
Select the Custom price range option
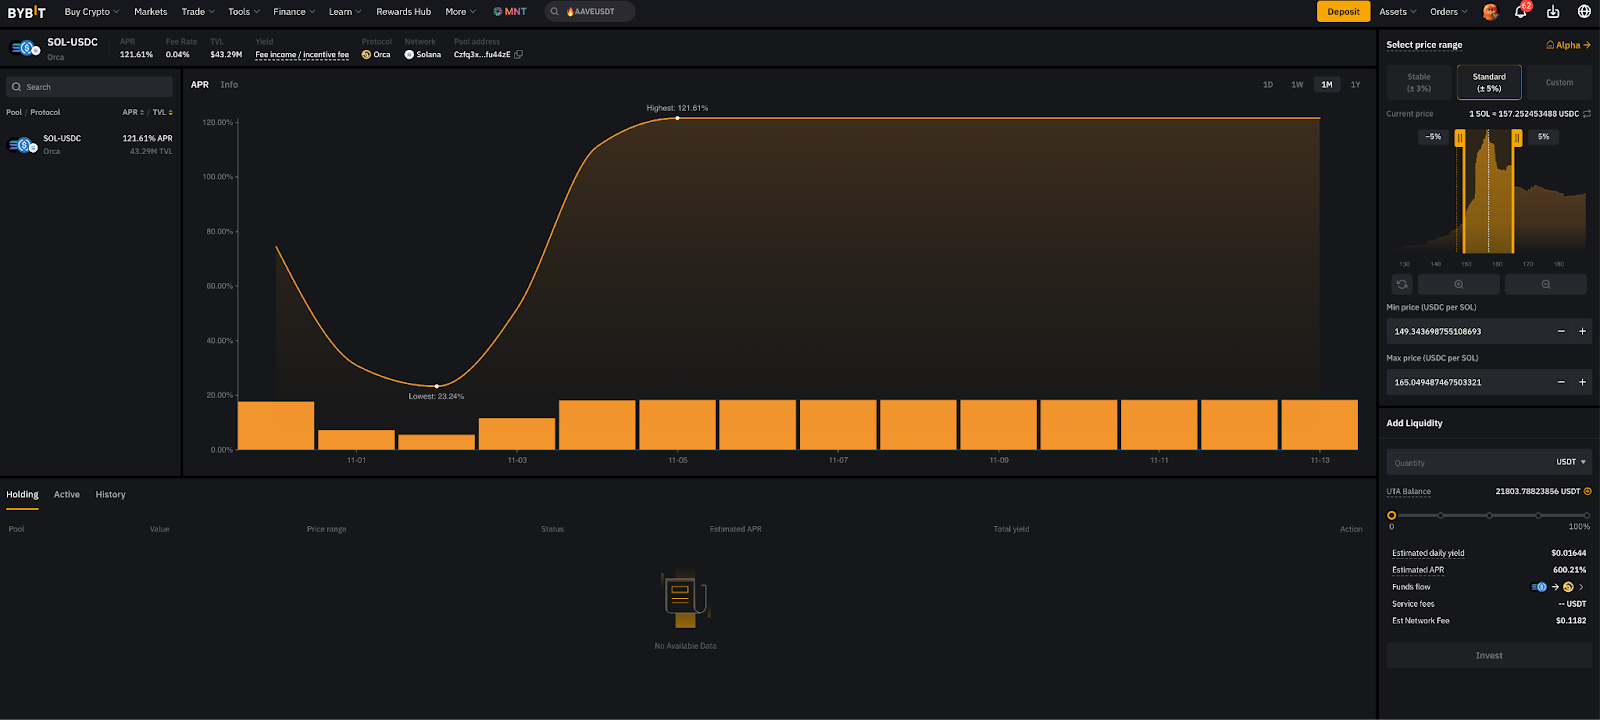[1559, 82]
